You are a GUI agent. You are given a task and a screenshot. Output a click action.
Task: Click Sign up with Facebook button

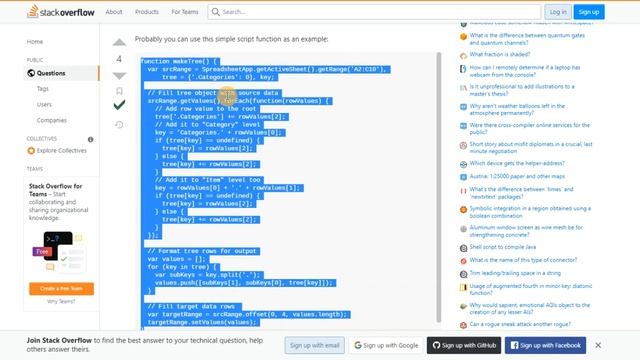545,345
